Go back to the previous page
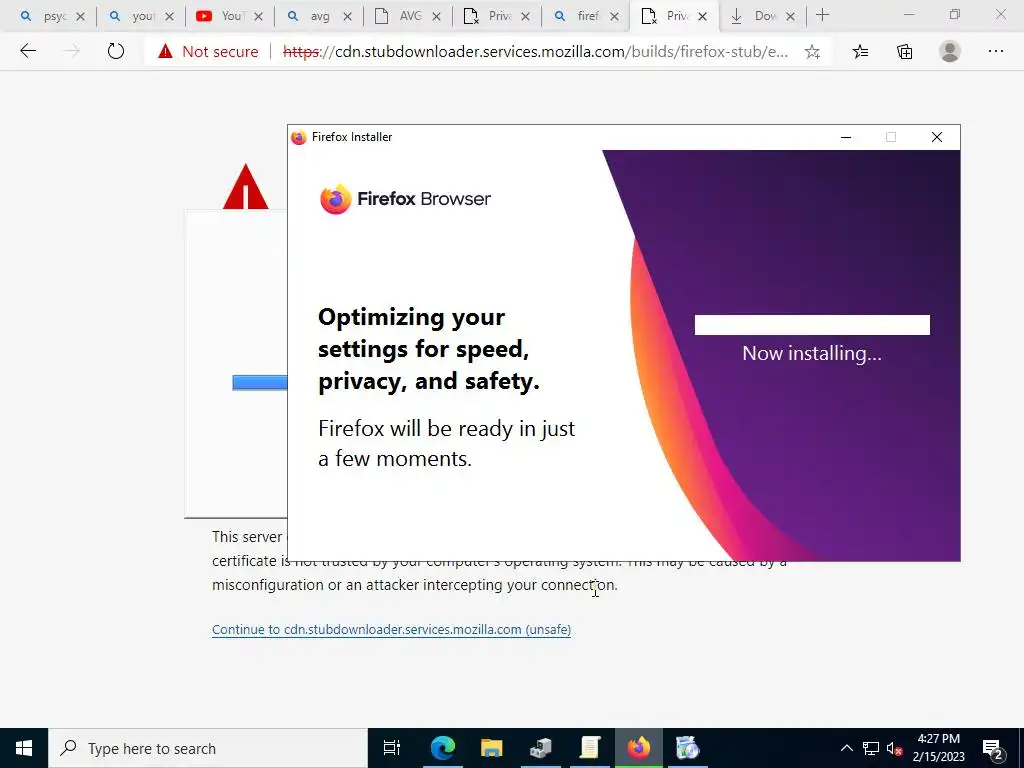 click(27, 51)
